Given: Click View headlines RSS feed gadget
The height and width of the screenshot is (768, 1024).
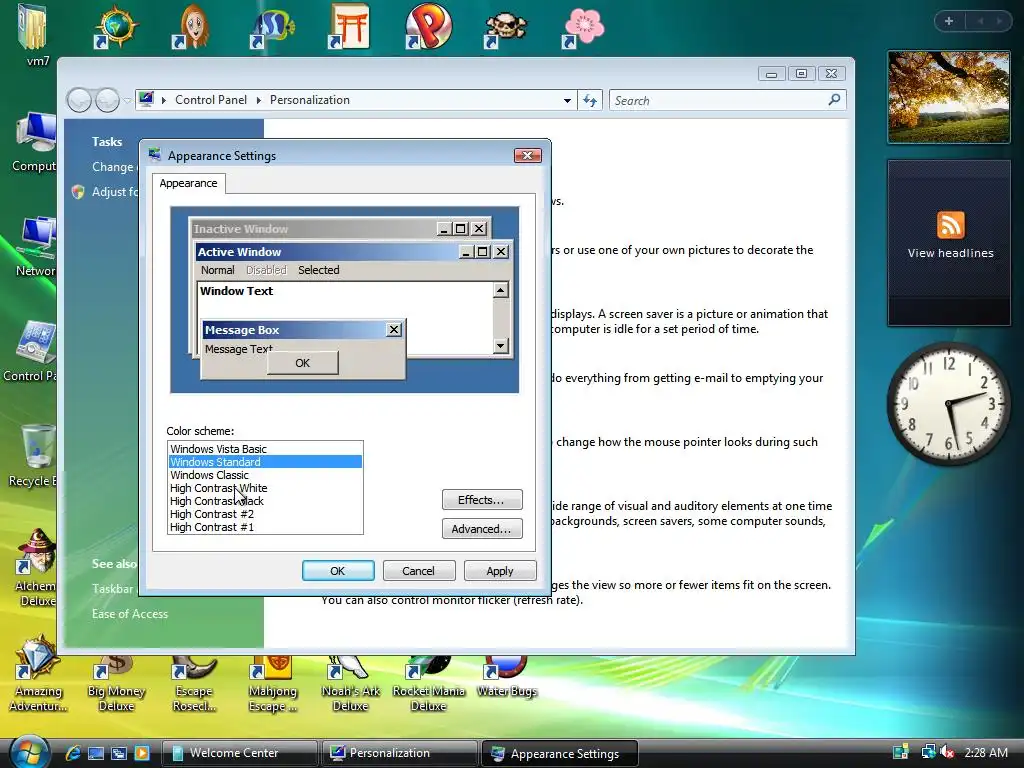Looking at the screenshot, I should (x=950, y=243).
